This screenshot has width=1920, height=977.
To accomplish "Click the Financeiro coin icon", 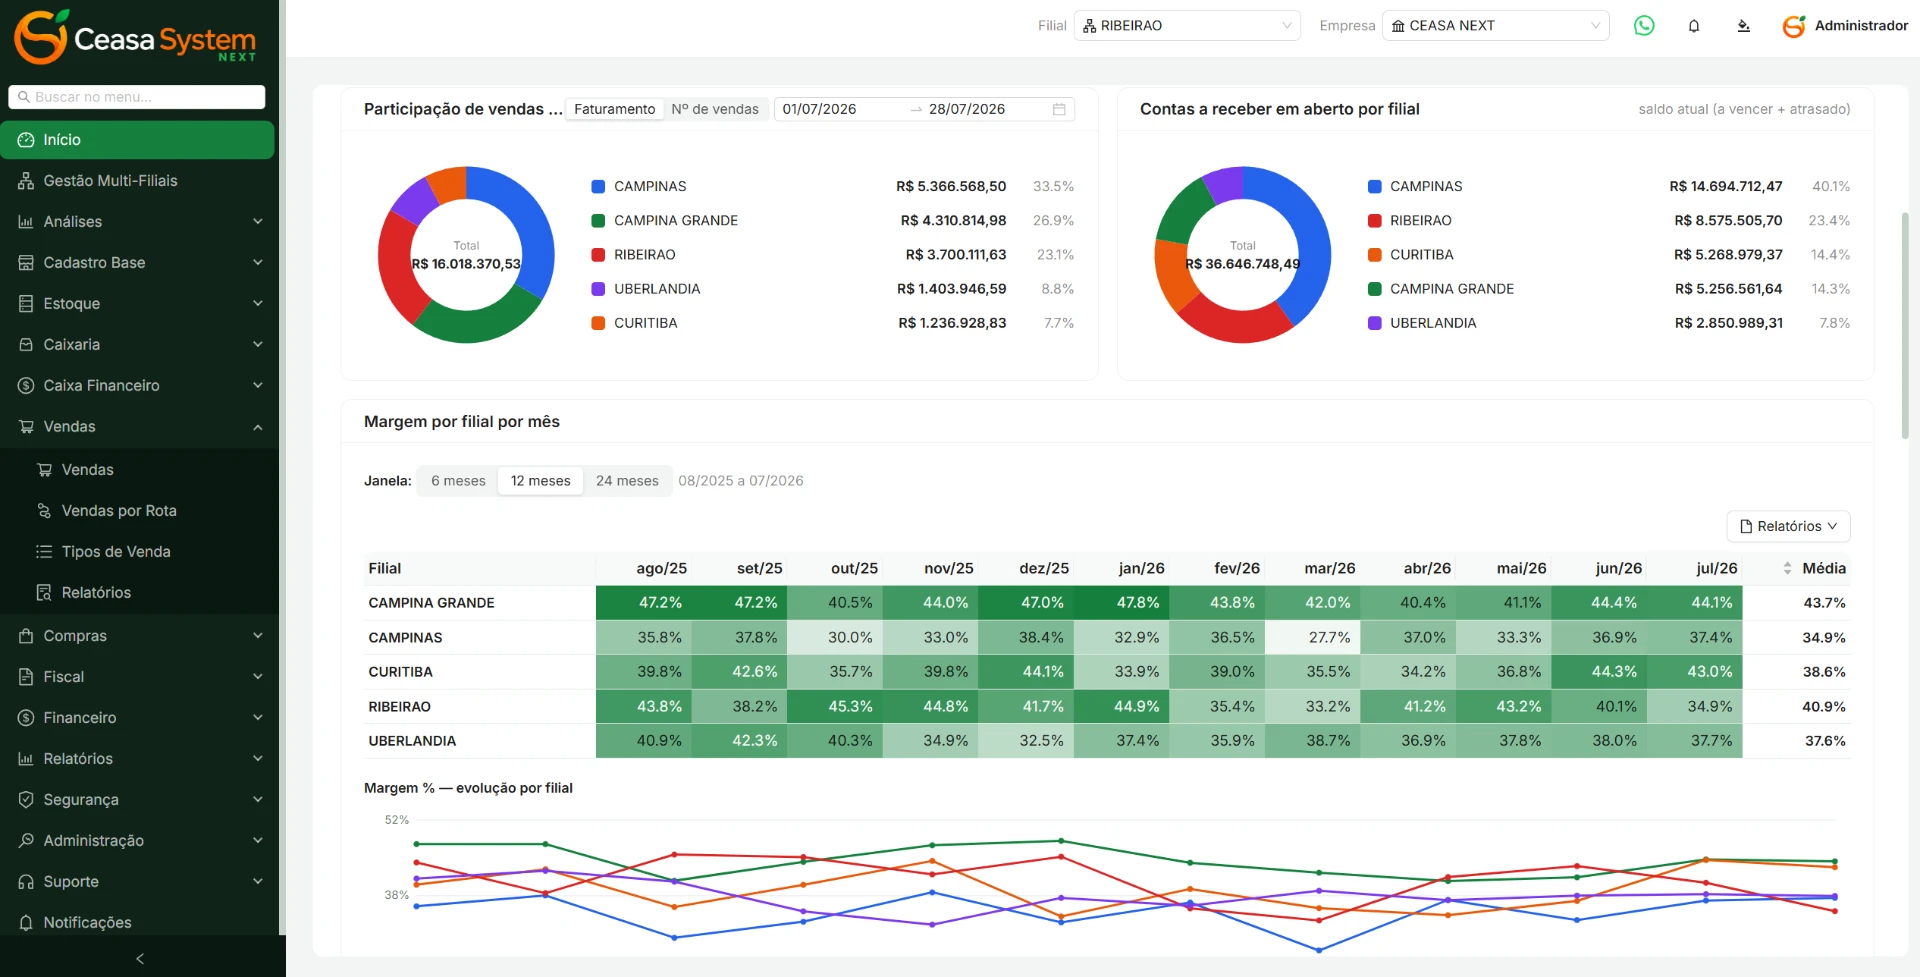I will tap(26, 718).
